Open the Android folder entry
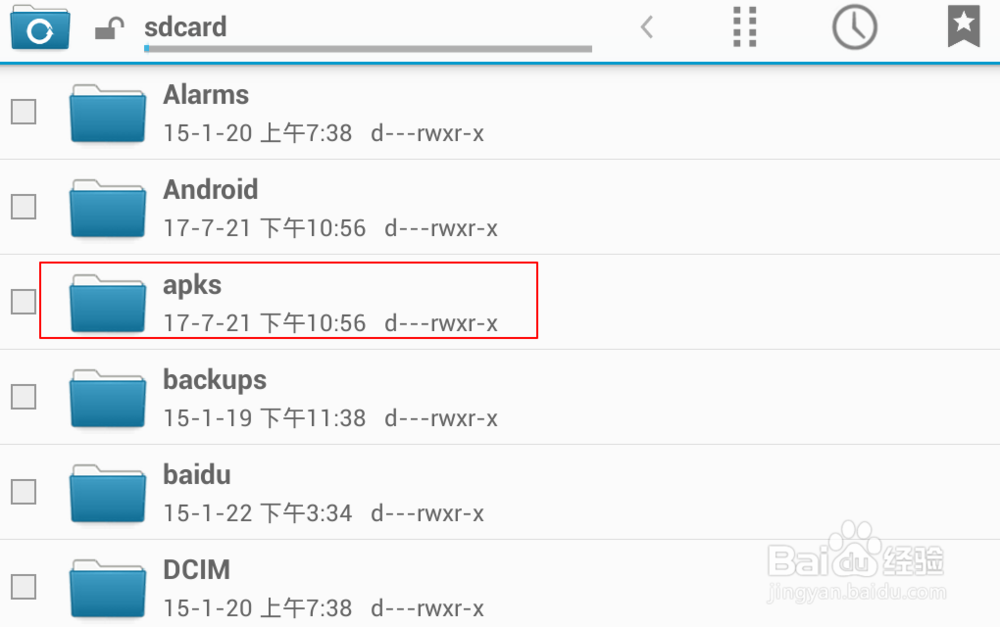This screenshot has width=1000, height=627. 500,207
